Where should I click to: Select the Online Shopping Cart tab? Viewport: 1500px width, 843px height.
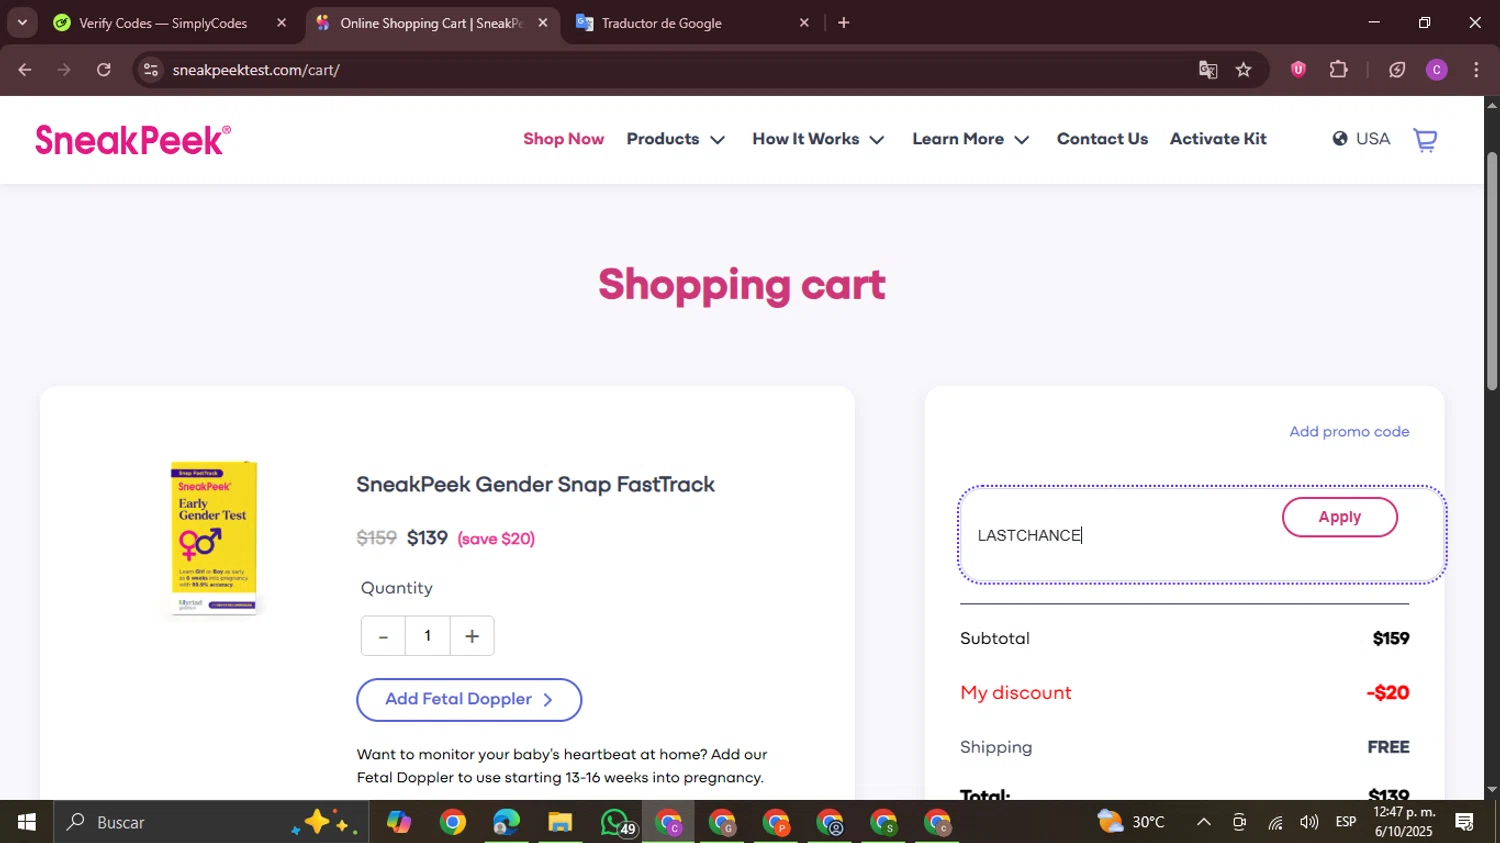coord(431,23)
